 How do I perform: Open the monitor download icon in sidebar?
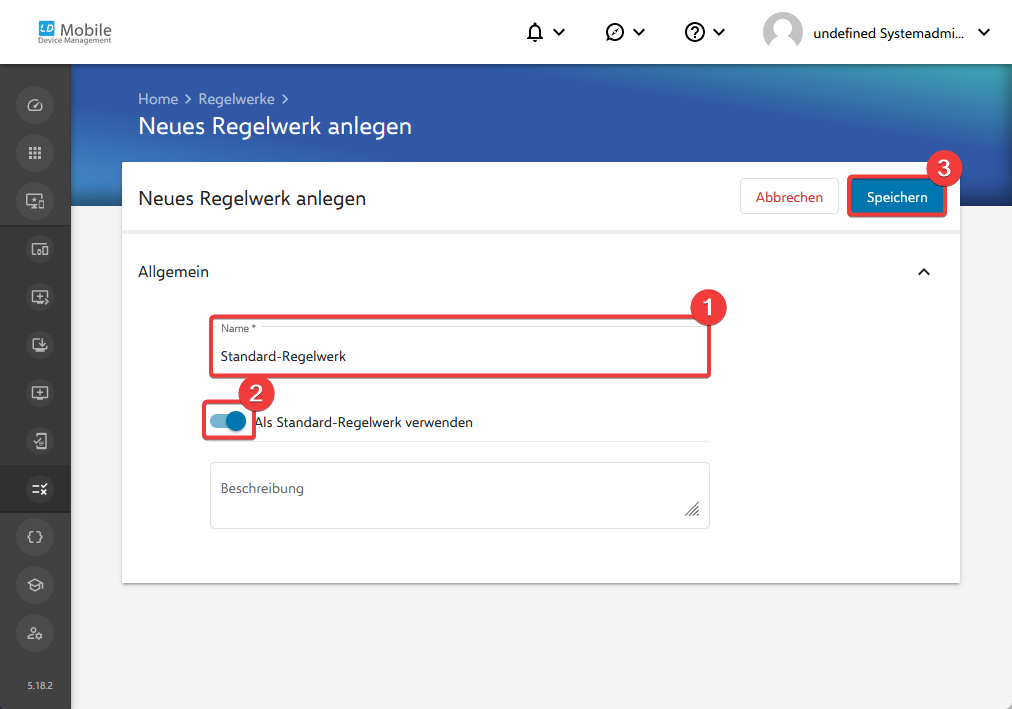pos(40,345)
